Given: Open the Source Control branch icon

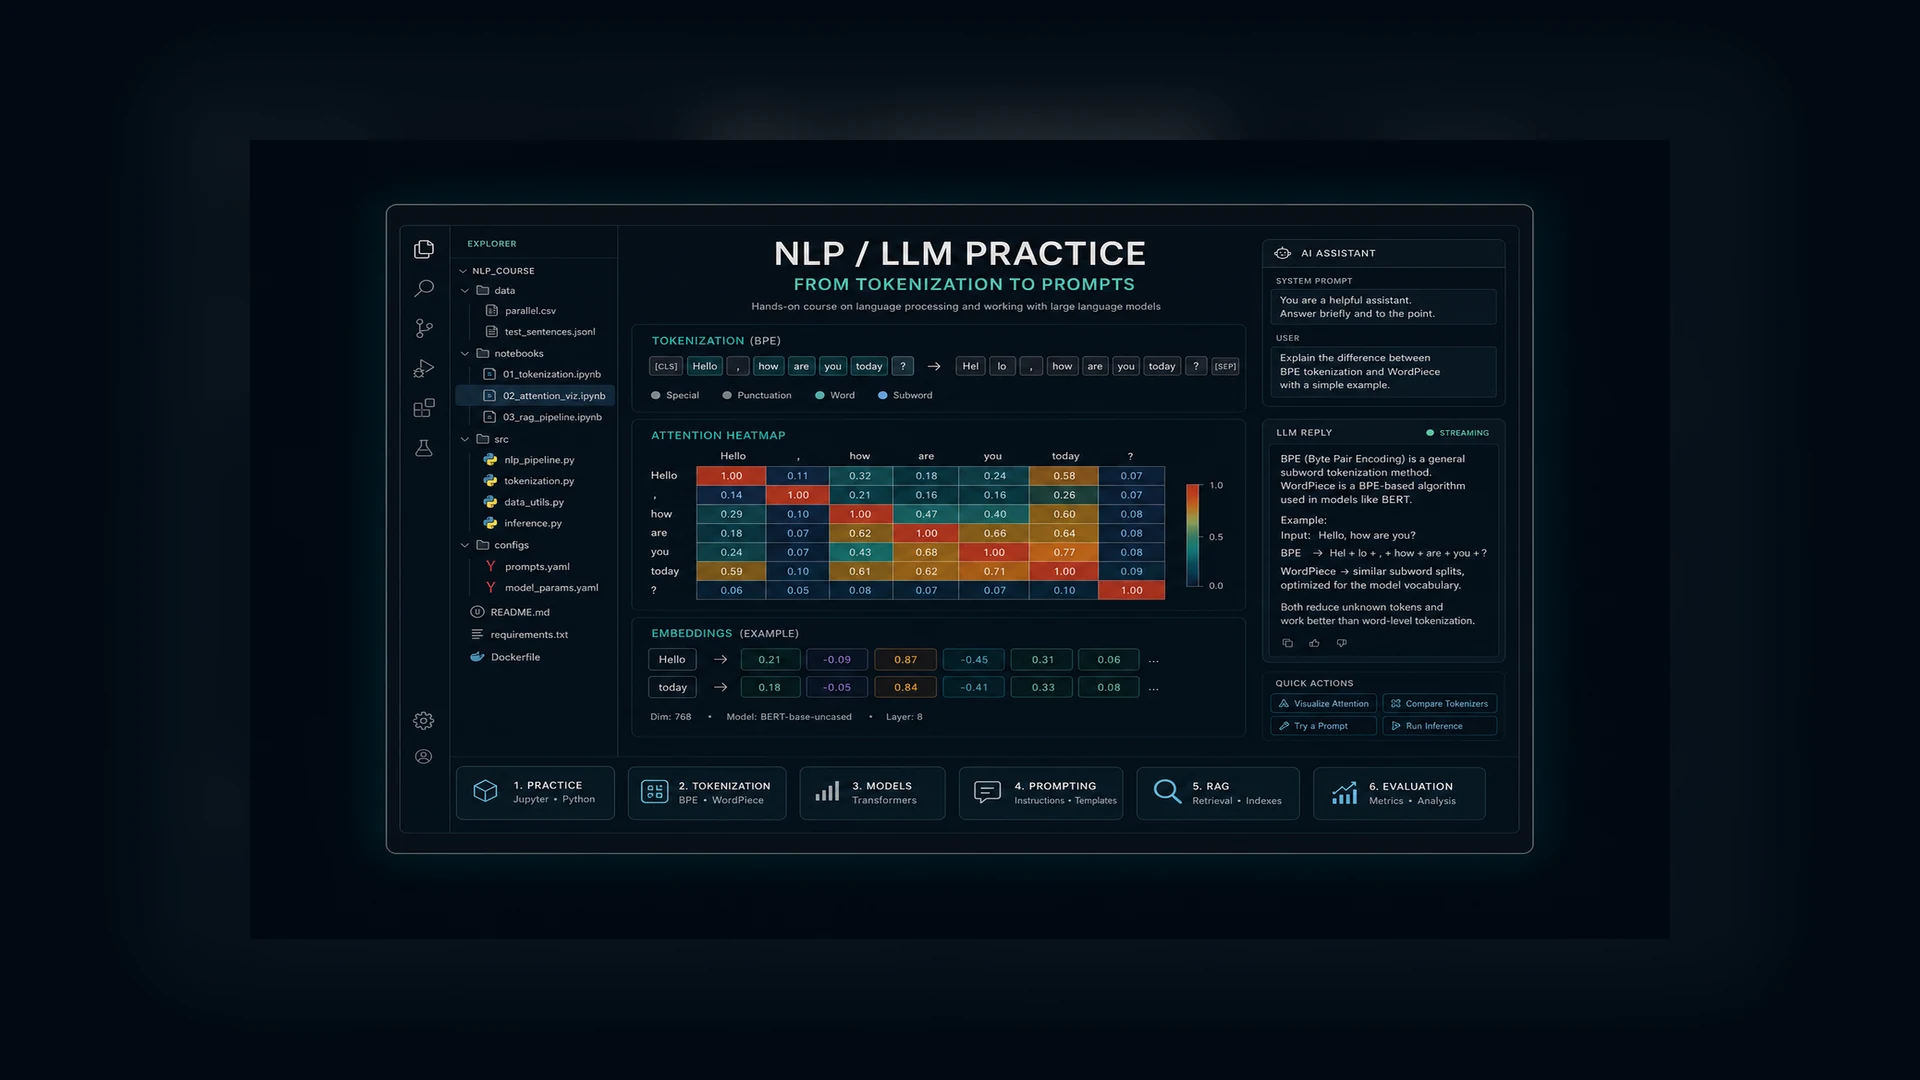Looking at the screenshot, I should (x=424, y=328).
